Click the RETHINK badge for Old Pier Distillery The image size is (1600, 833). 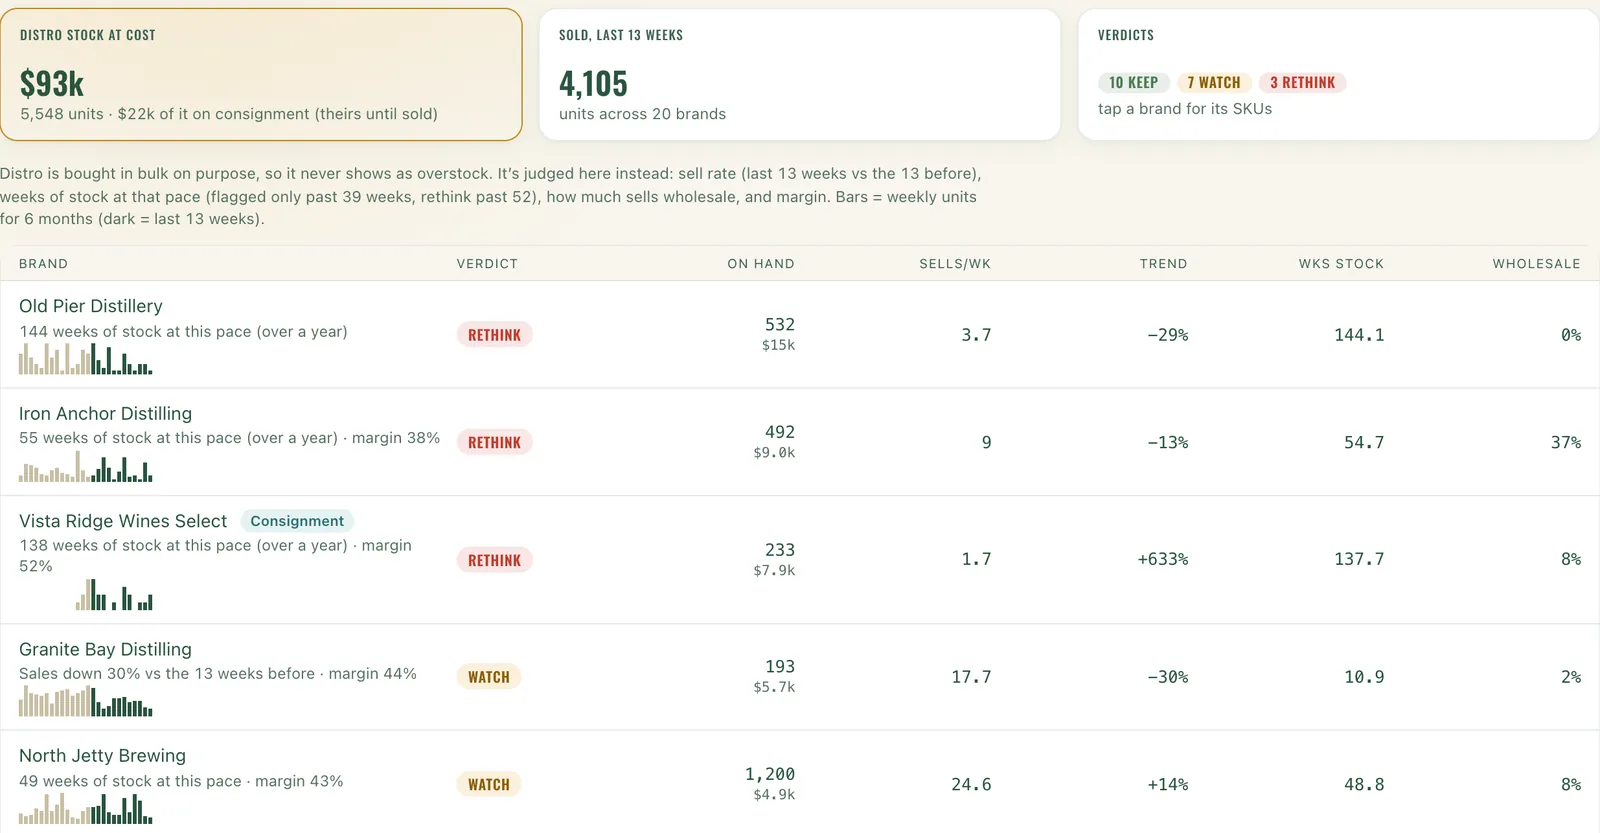[x=494, y=335]
